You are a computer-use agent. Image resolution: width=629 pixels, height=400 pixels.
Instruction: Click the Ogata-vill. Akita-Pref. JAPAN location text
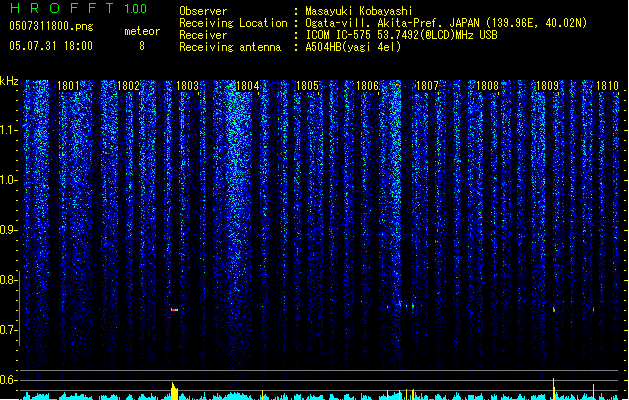(x=446, y=23)
